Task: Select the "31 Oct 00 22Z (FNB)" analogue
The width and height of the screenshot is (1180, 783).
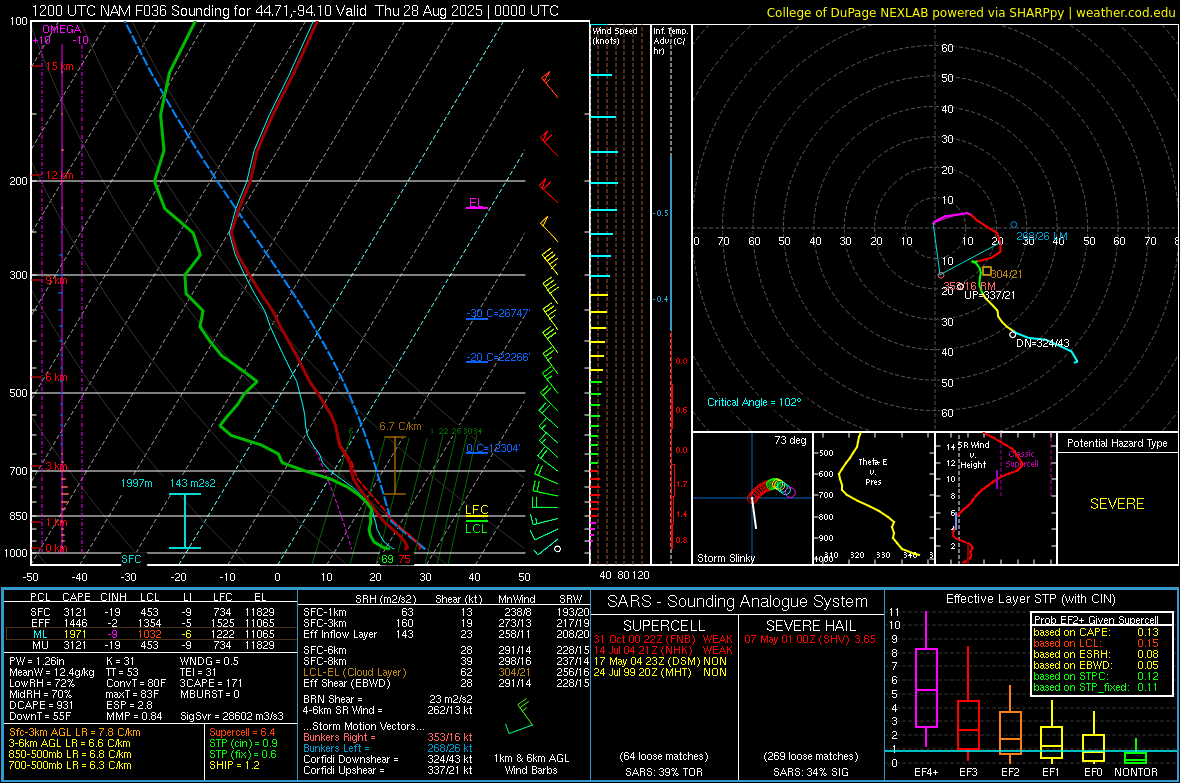Action: (x=645, y=639)
